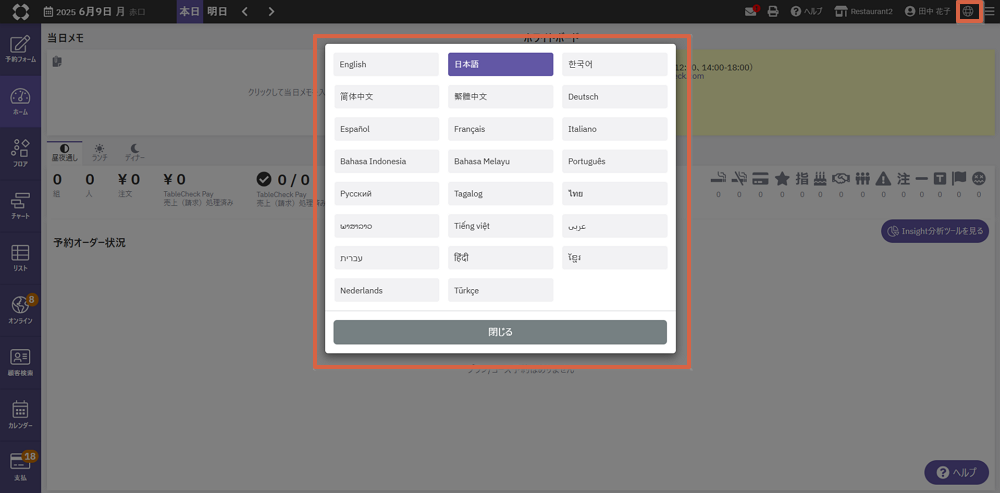Open the フロア floor view icon

20,154
